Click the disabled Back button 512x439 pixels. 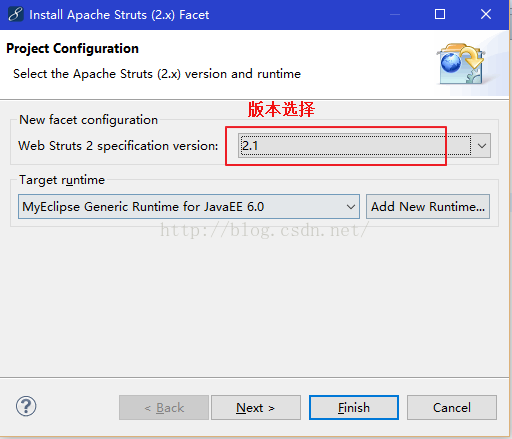[164, 407]
